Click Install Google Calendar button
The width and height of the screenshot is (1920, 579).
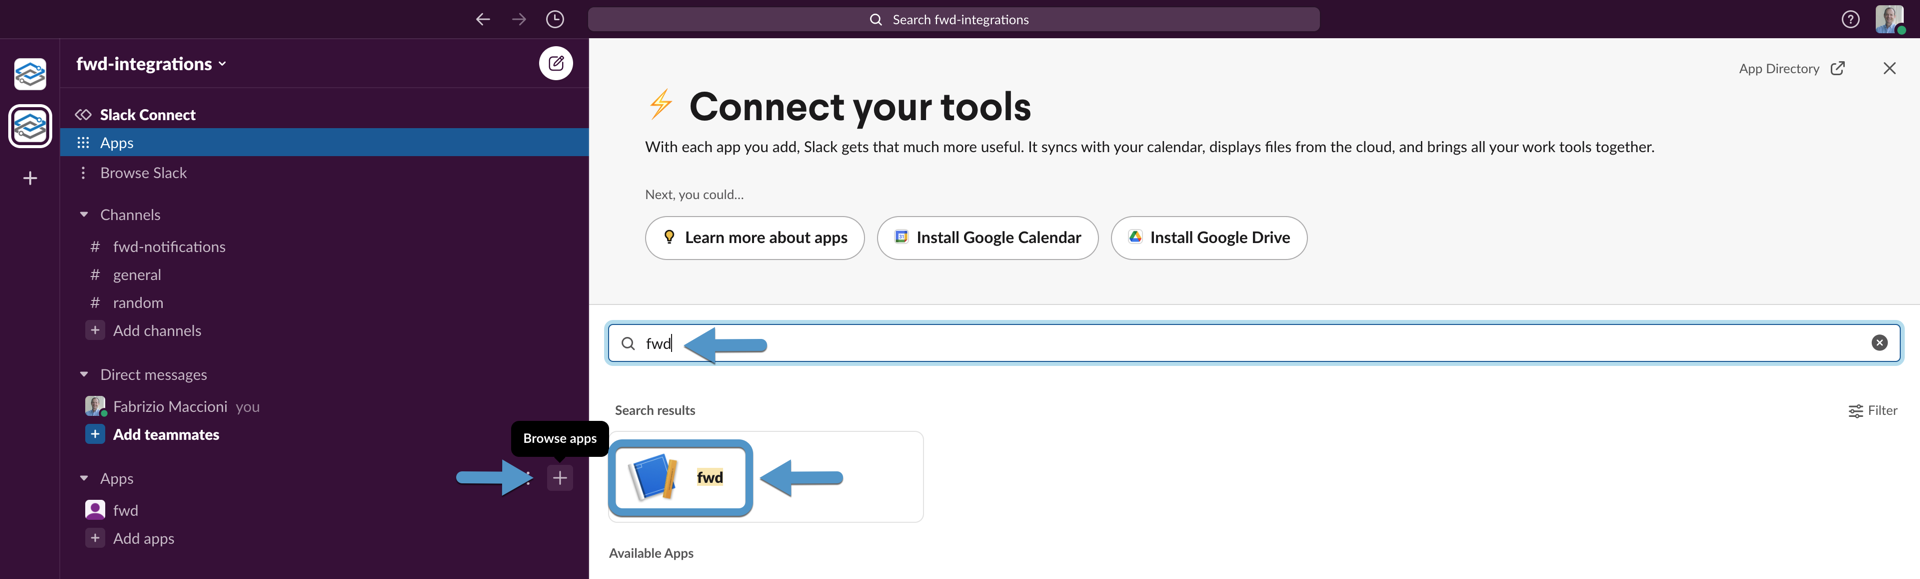coord(988,238)
